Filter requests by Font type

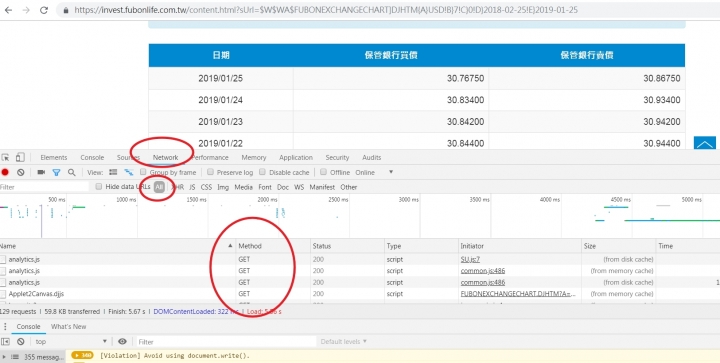(x=265, y=187)
